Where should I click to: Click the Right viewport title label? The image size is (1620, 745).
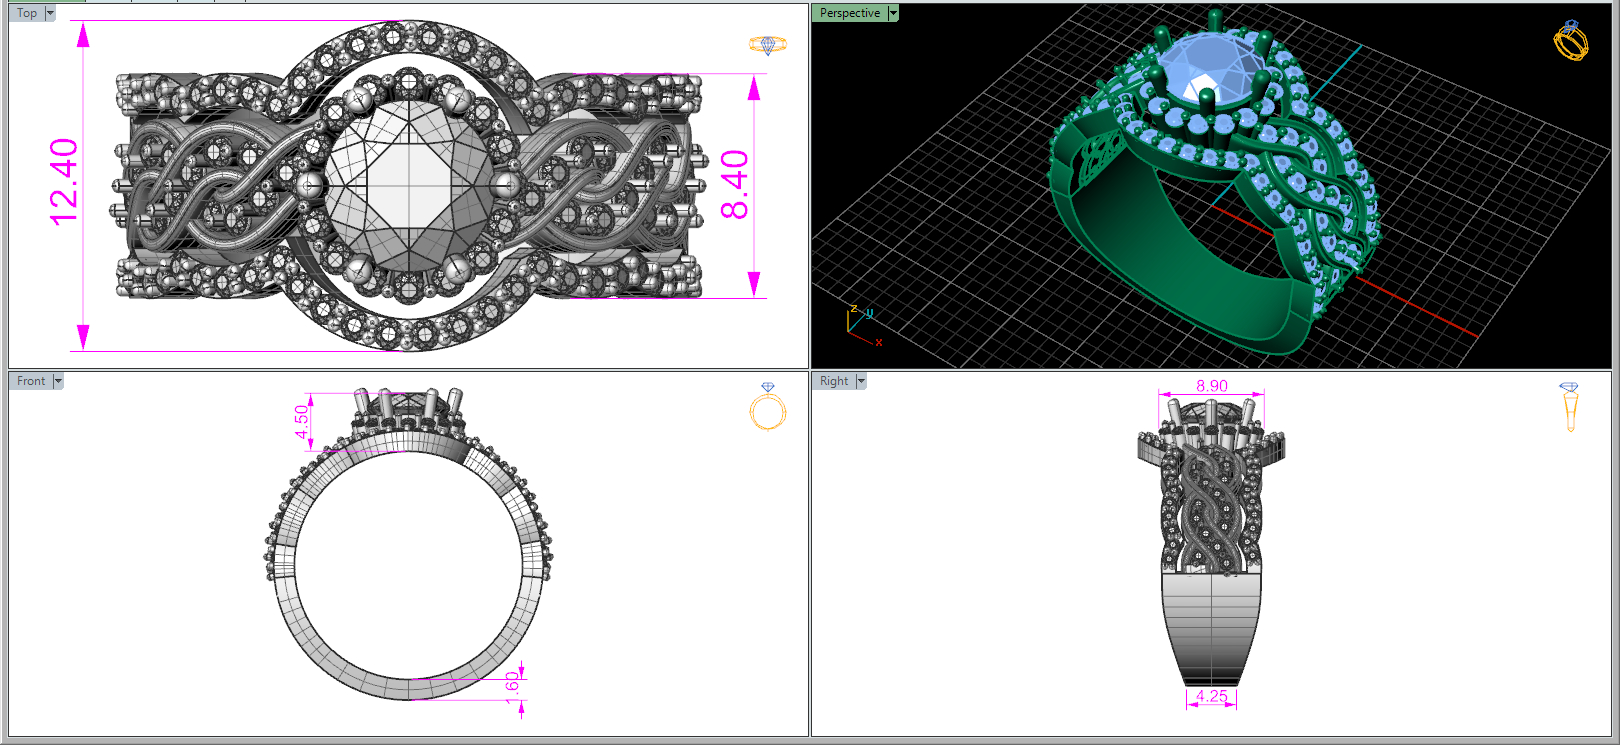(834, 381)
